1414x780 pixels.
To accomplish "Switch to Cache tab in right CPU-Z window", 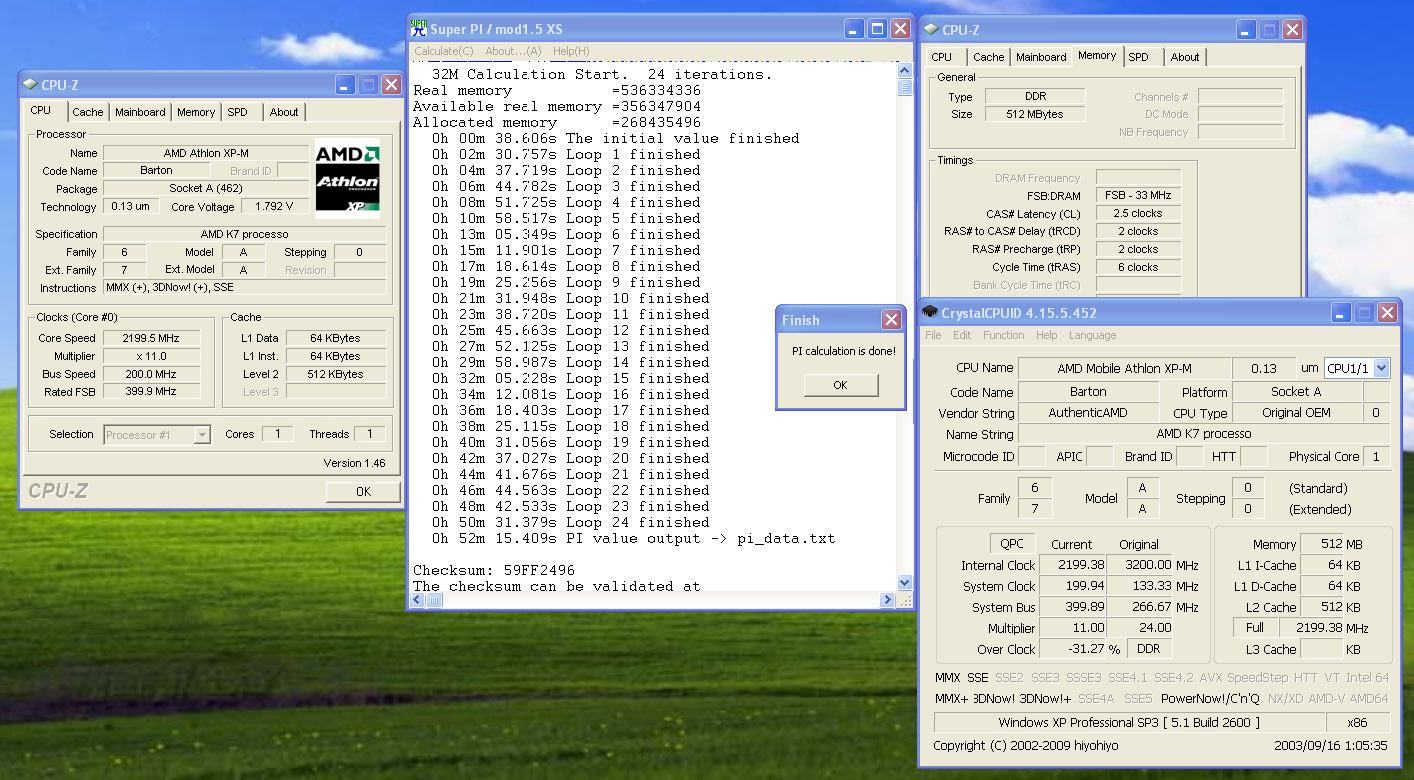I will tap(988, 57).
